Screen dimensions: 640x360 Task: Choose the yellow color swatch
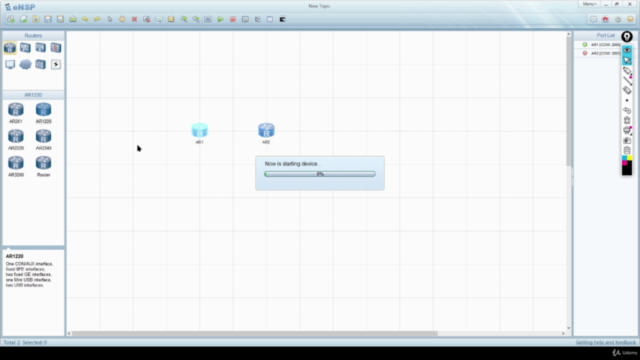click(630, 158)
